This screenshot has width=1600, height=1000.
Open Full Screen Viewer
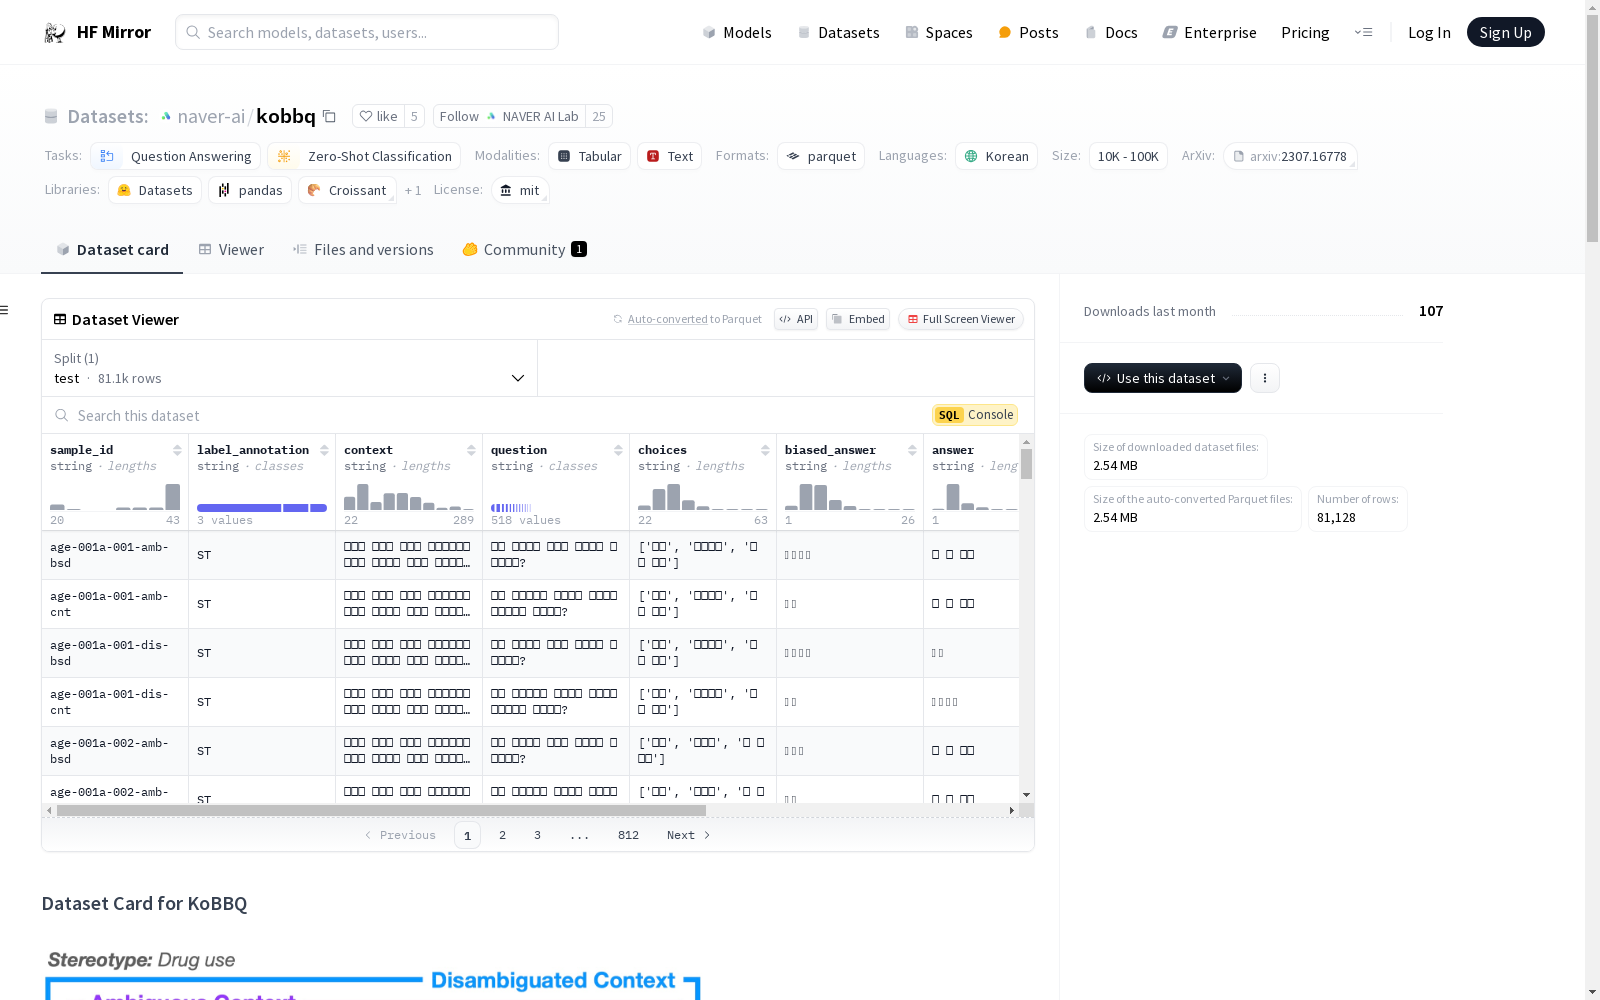(961, 319)
